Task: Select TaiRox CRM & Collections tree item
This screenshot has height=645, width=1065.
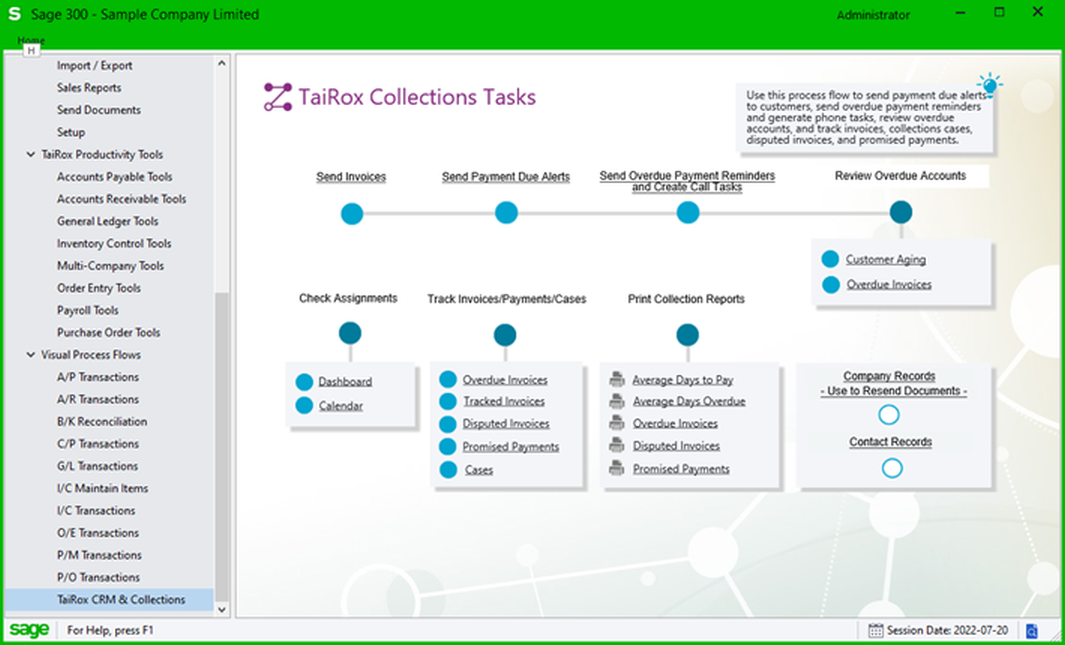Action: point(120,600)
